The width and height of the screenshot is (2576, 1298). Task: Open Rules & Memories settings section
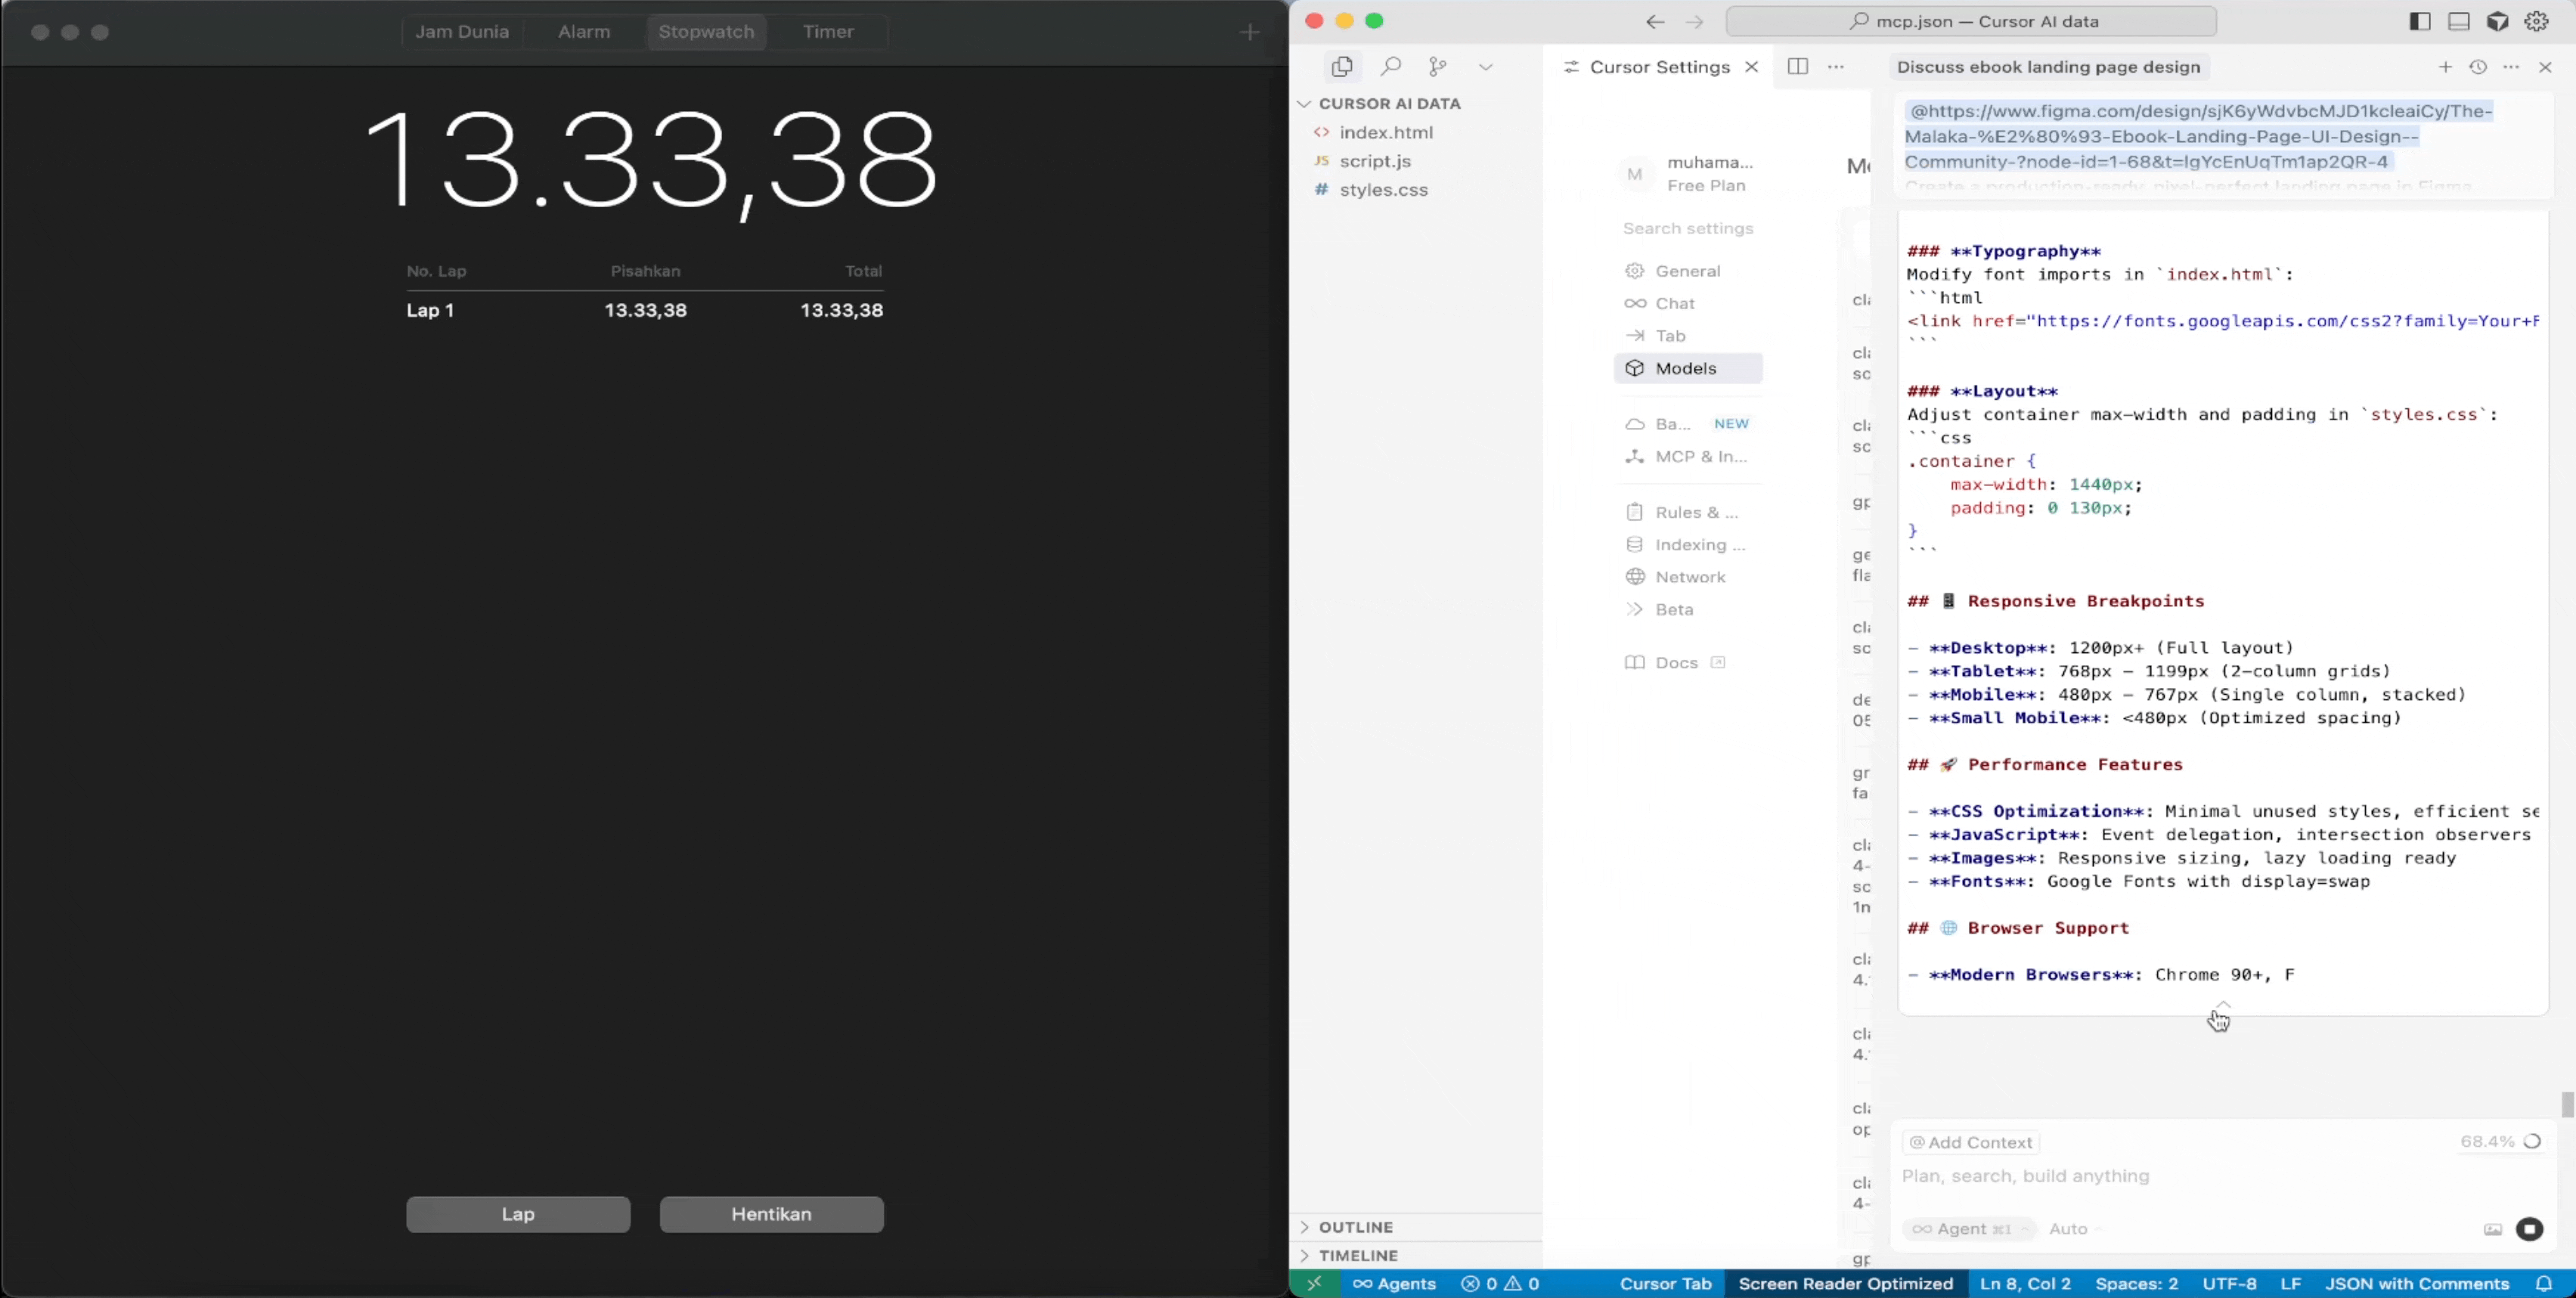point(1688,513)
